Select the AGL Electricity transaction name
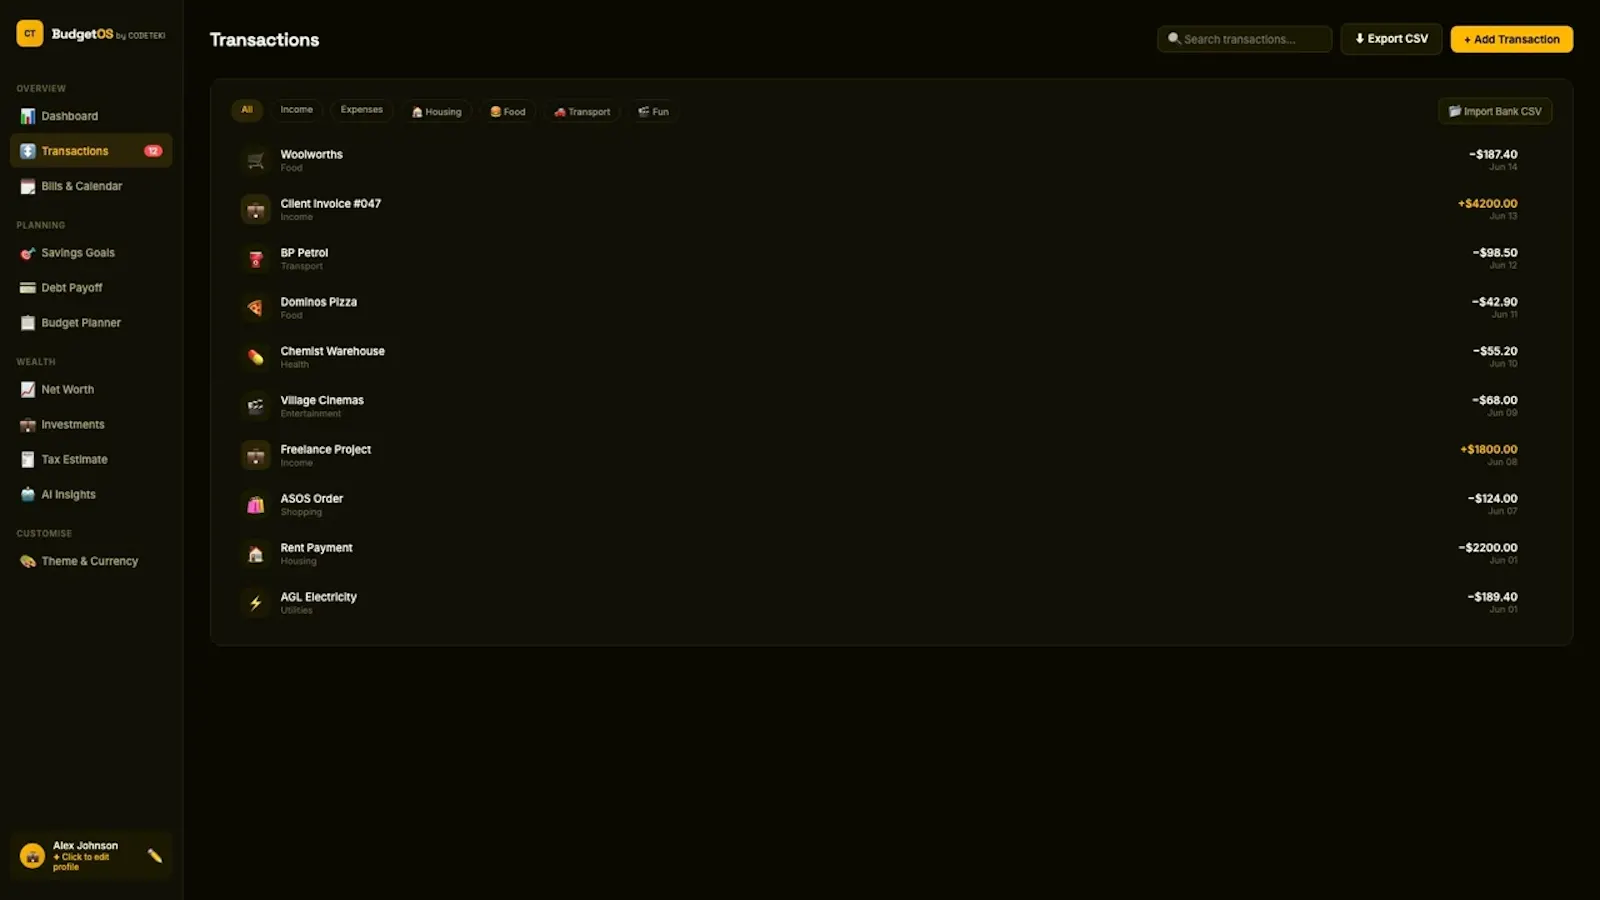1600x900 pixels. [x=318, y=597]
